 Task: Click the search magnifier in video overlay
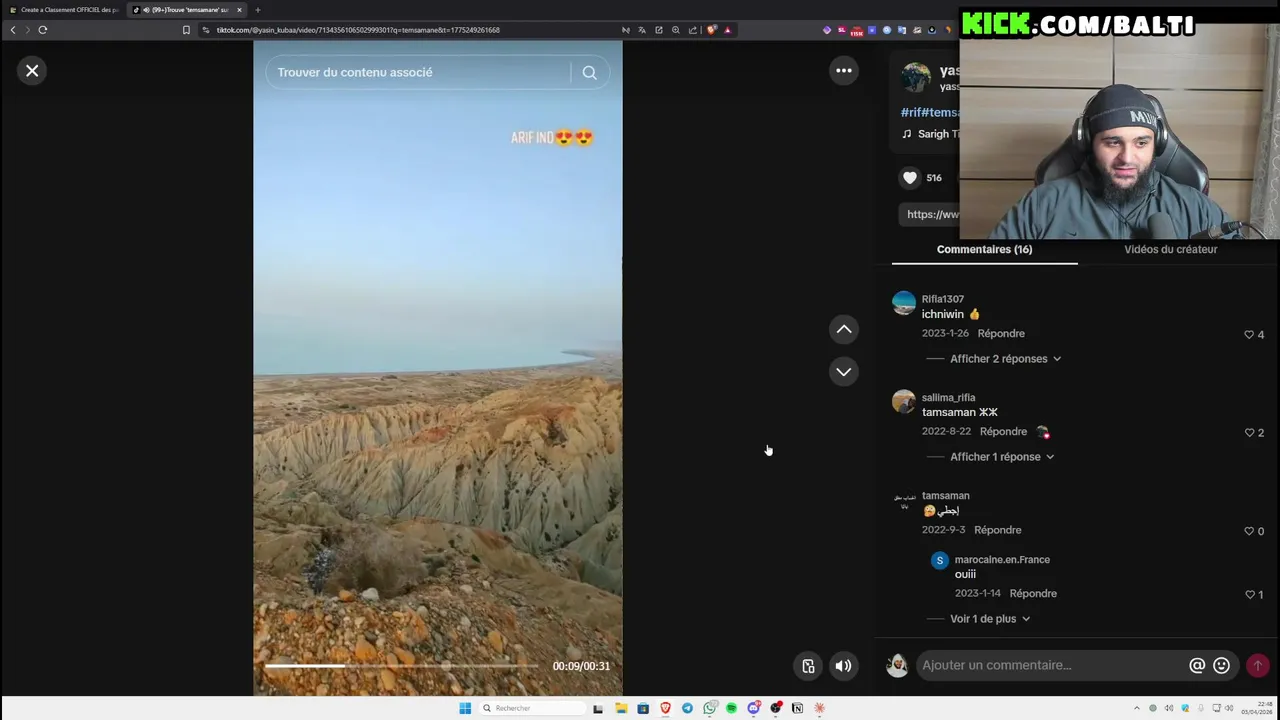point(589,72)
